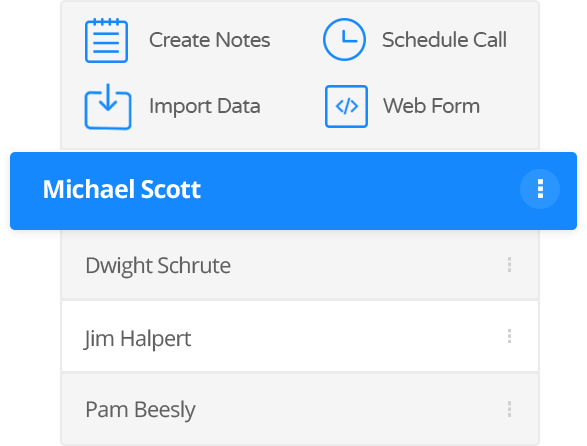Screen dimensions: 587x446
Task: Select the Jim Halpert row
Action: tap(300, 336)
